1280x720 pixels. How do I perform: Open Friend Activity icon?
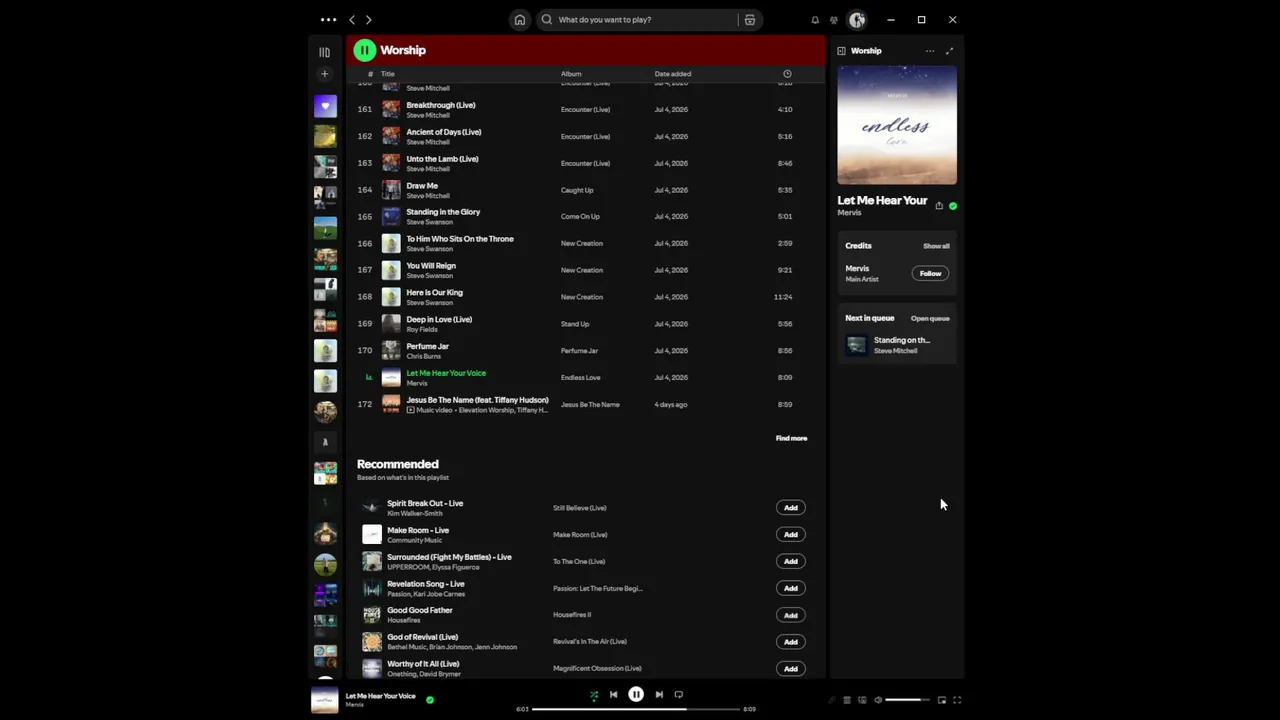(834, 20)
